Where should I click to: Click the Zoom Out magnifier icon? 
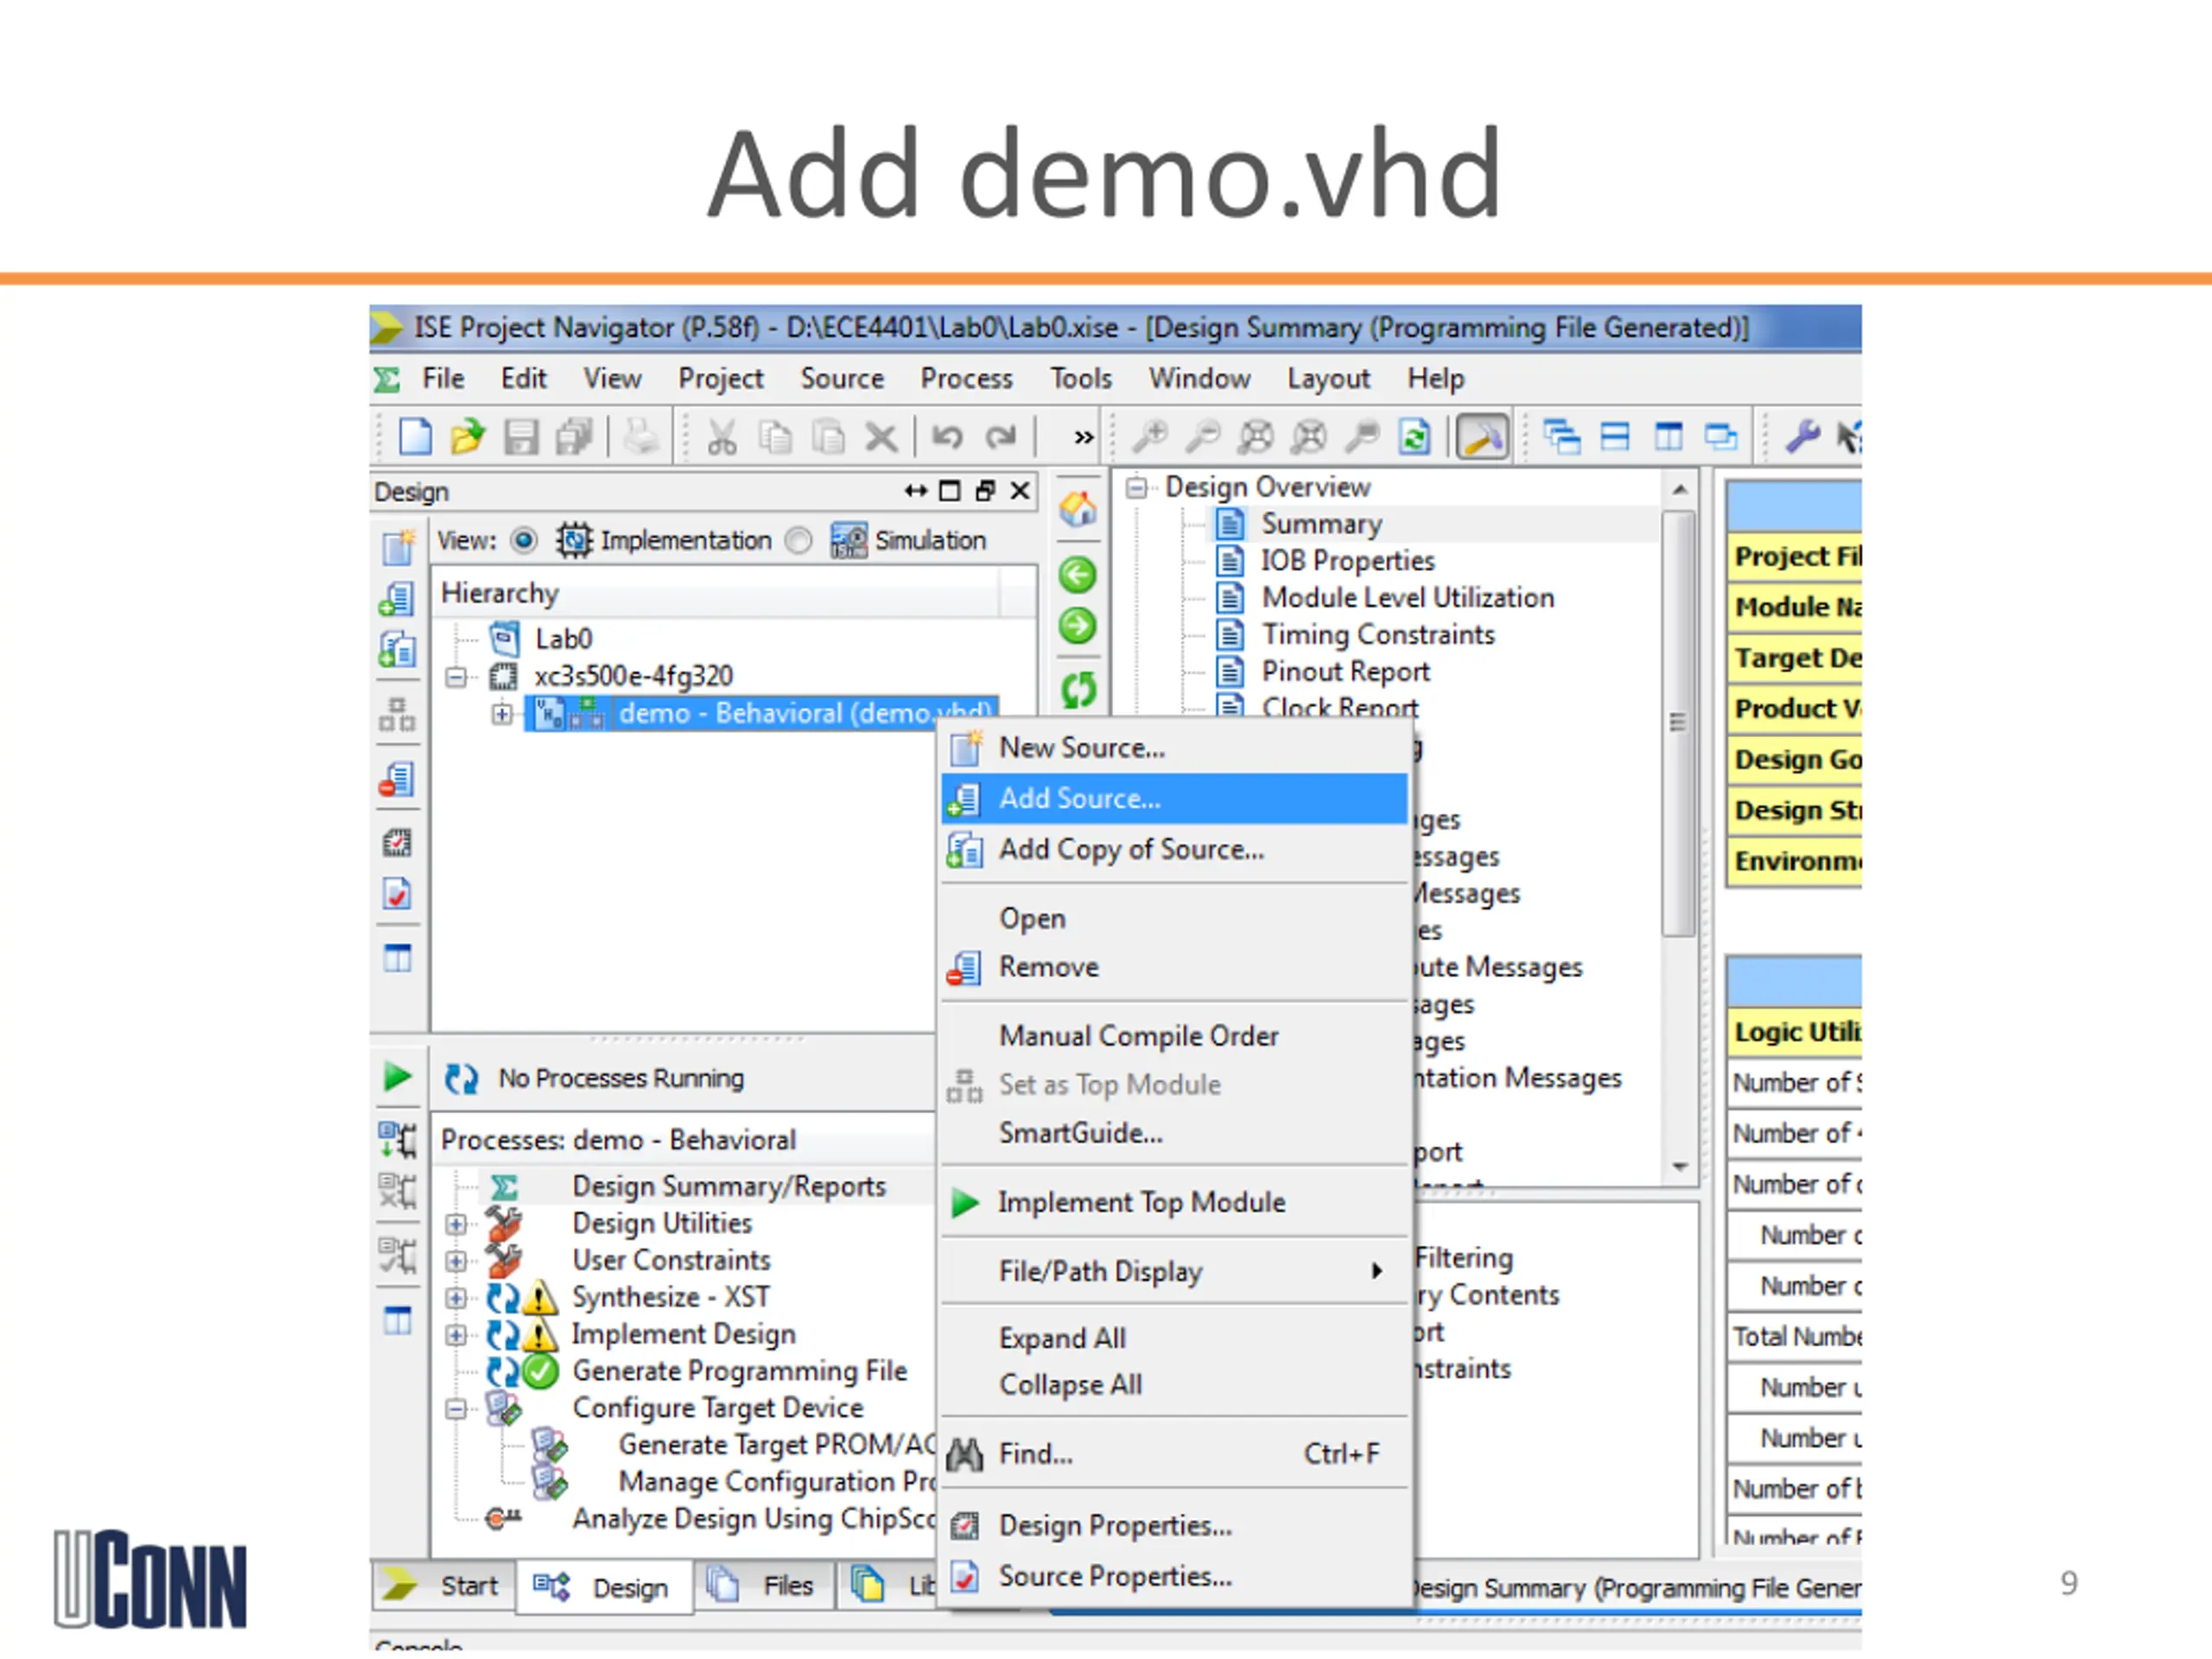point(1203,437)
